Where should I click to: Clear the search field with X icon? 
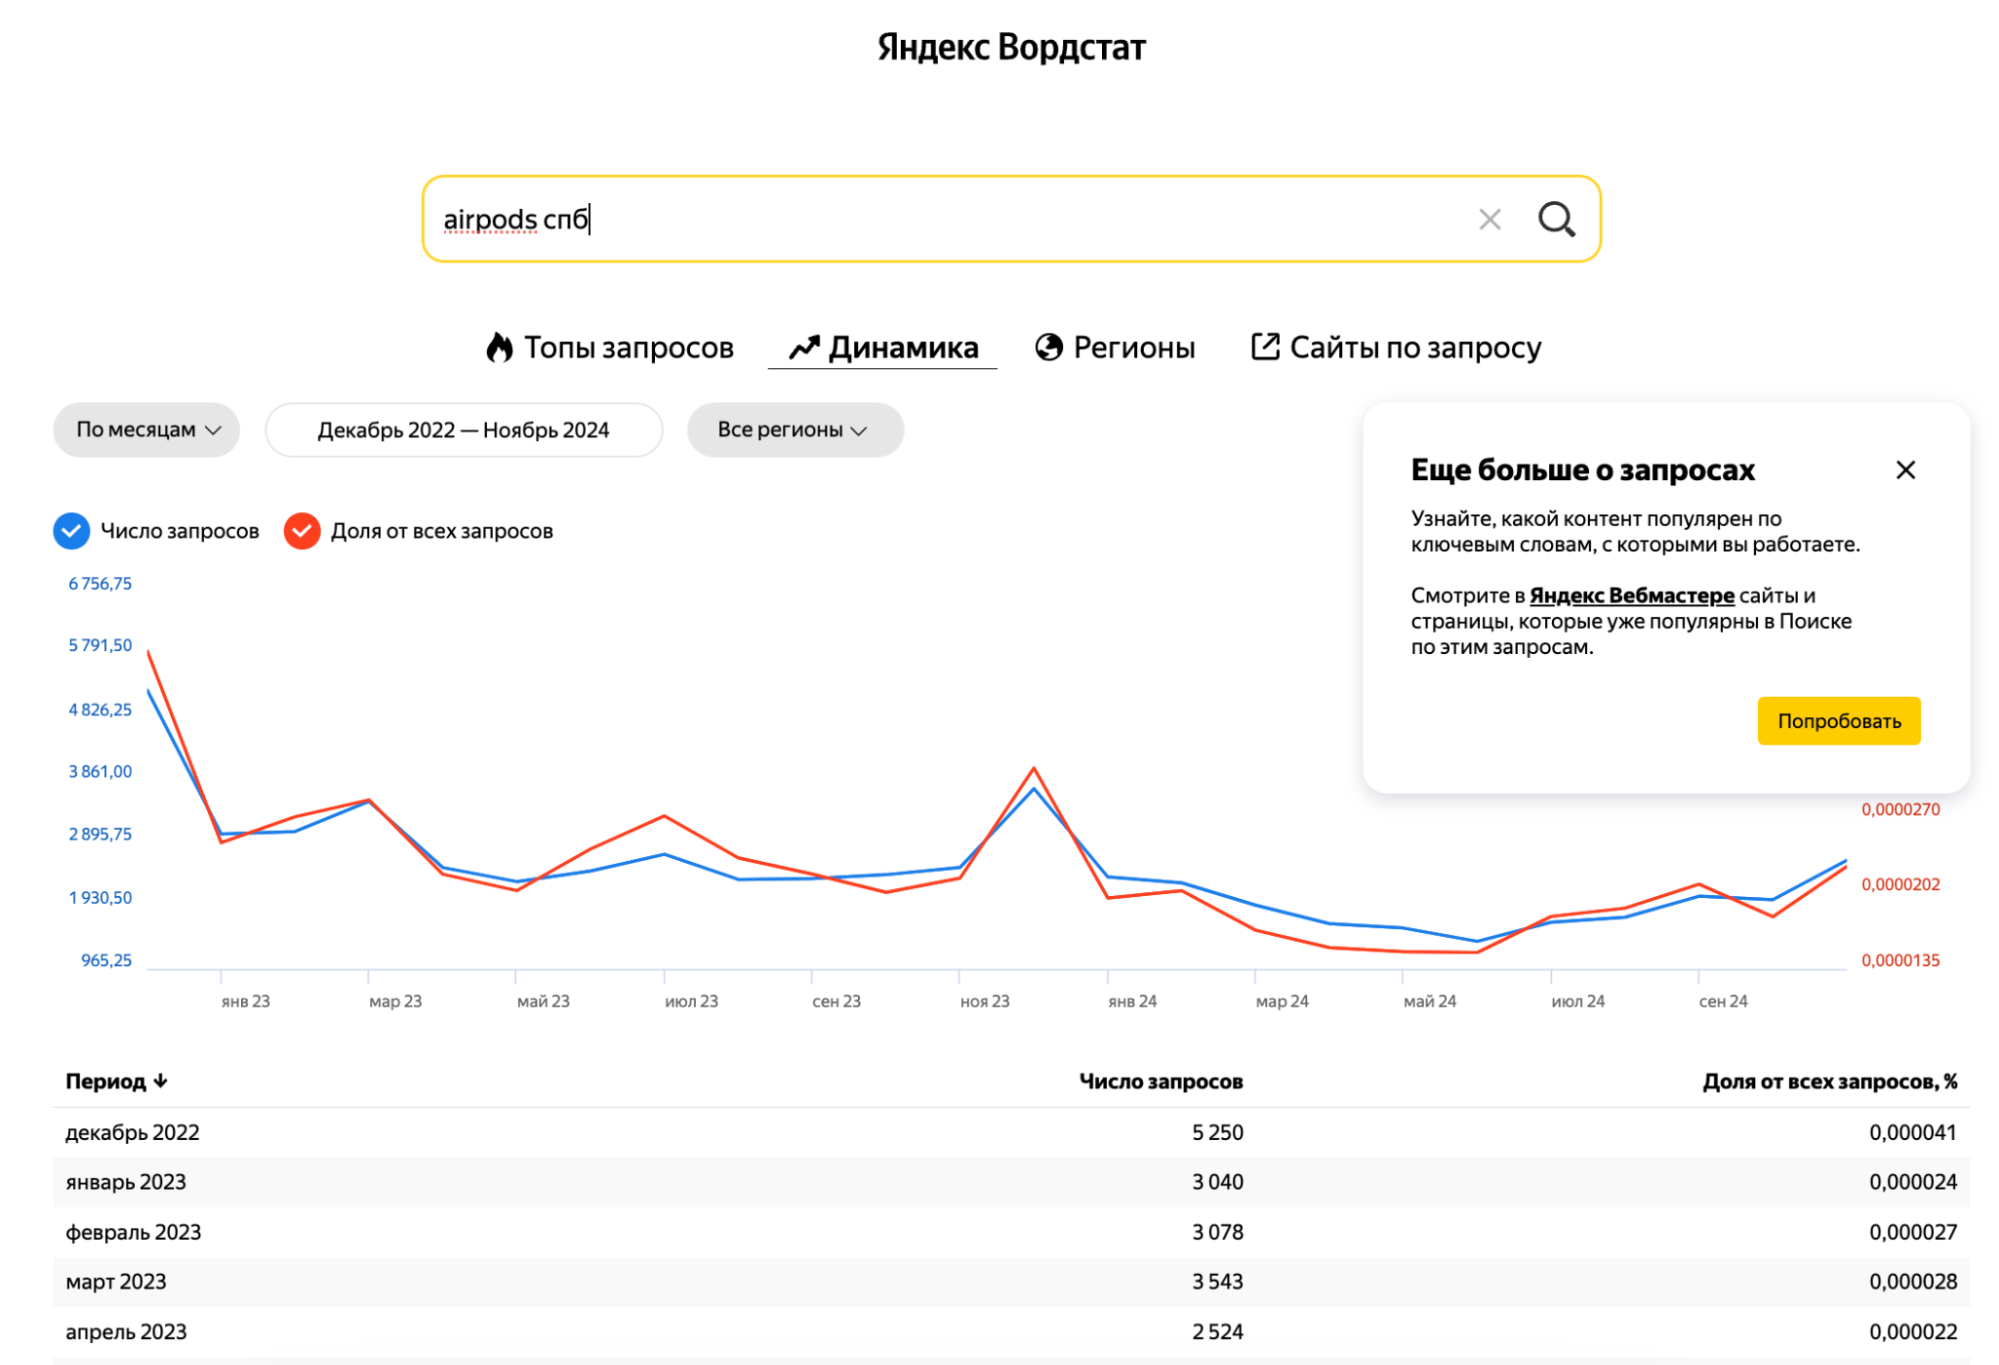1490,219
